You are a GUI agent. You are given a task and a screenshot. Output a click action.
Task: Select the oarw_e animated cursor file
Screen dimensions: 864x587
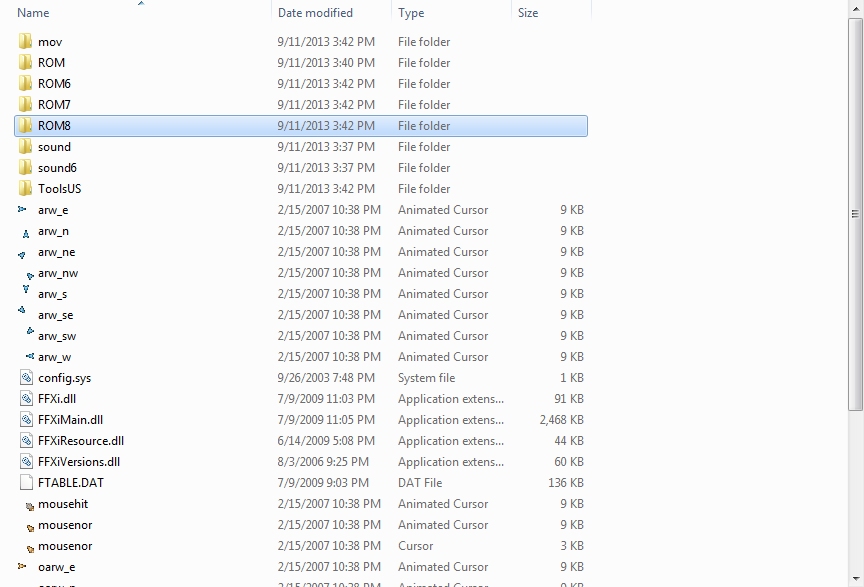(x=56, y=567)
